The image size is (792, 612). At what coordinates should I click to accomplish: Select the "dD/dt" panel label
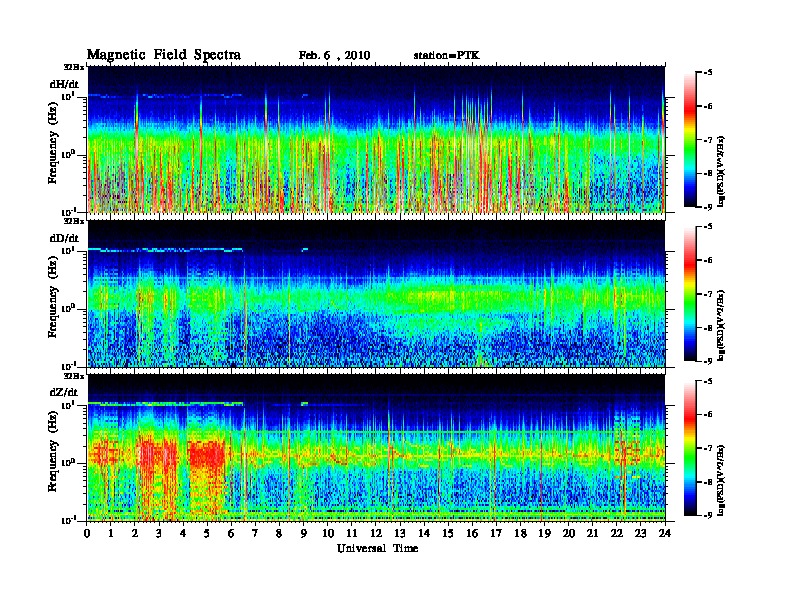pyautogui.click(x=64, y=238)
